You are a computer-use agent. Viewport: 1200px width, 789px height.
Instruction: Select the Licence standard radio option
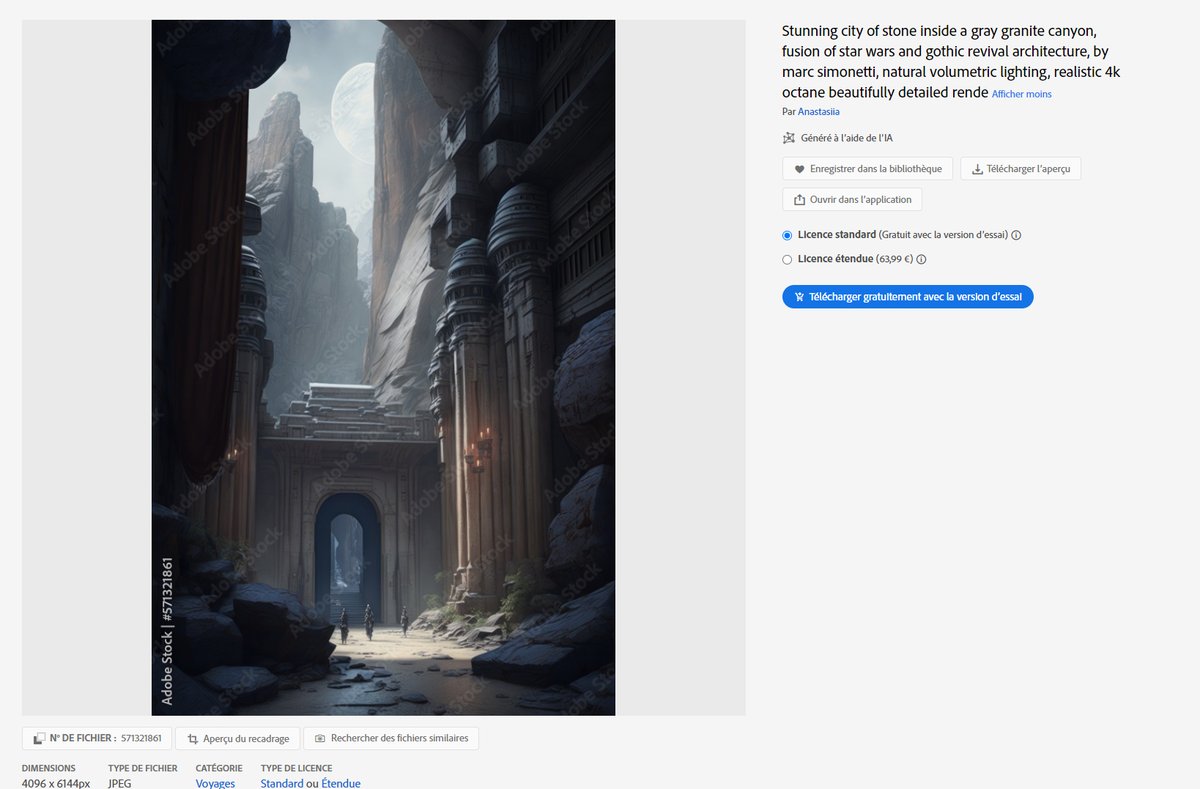787,235
